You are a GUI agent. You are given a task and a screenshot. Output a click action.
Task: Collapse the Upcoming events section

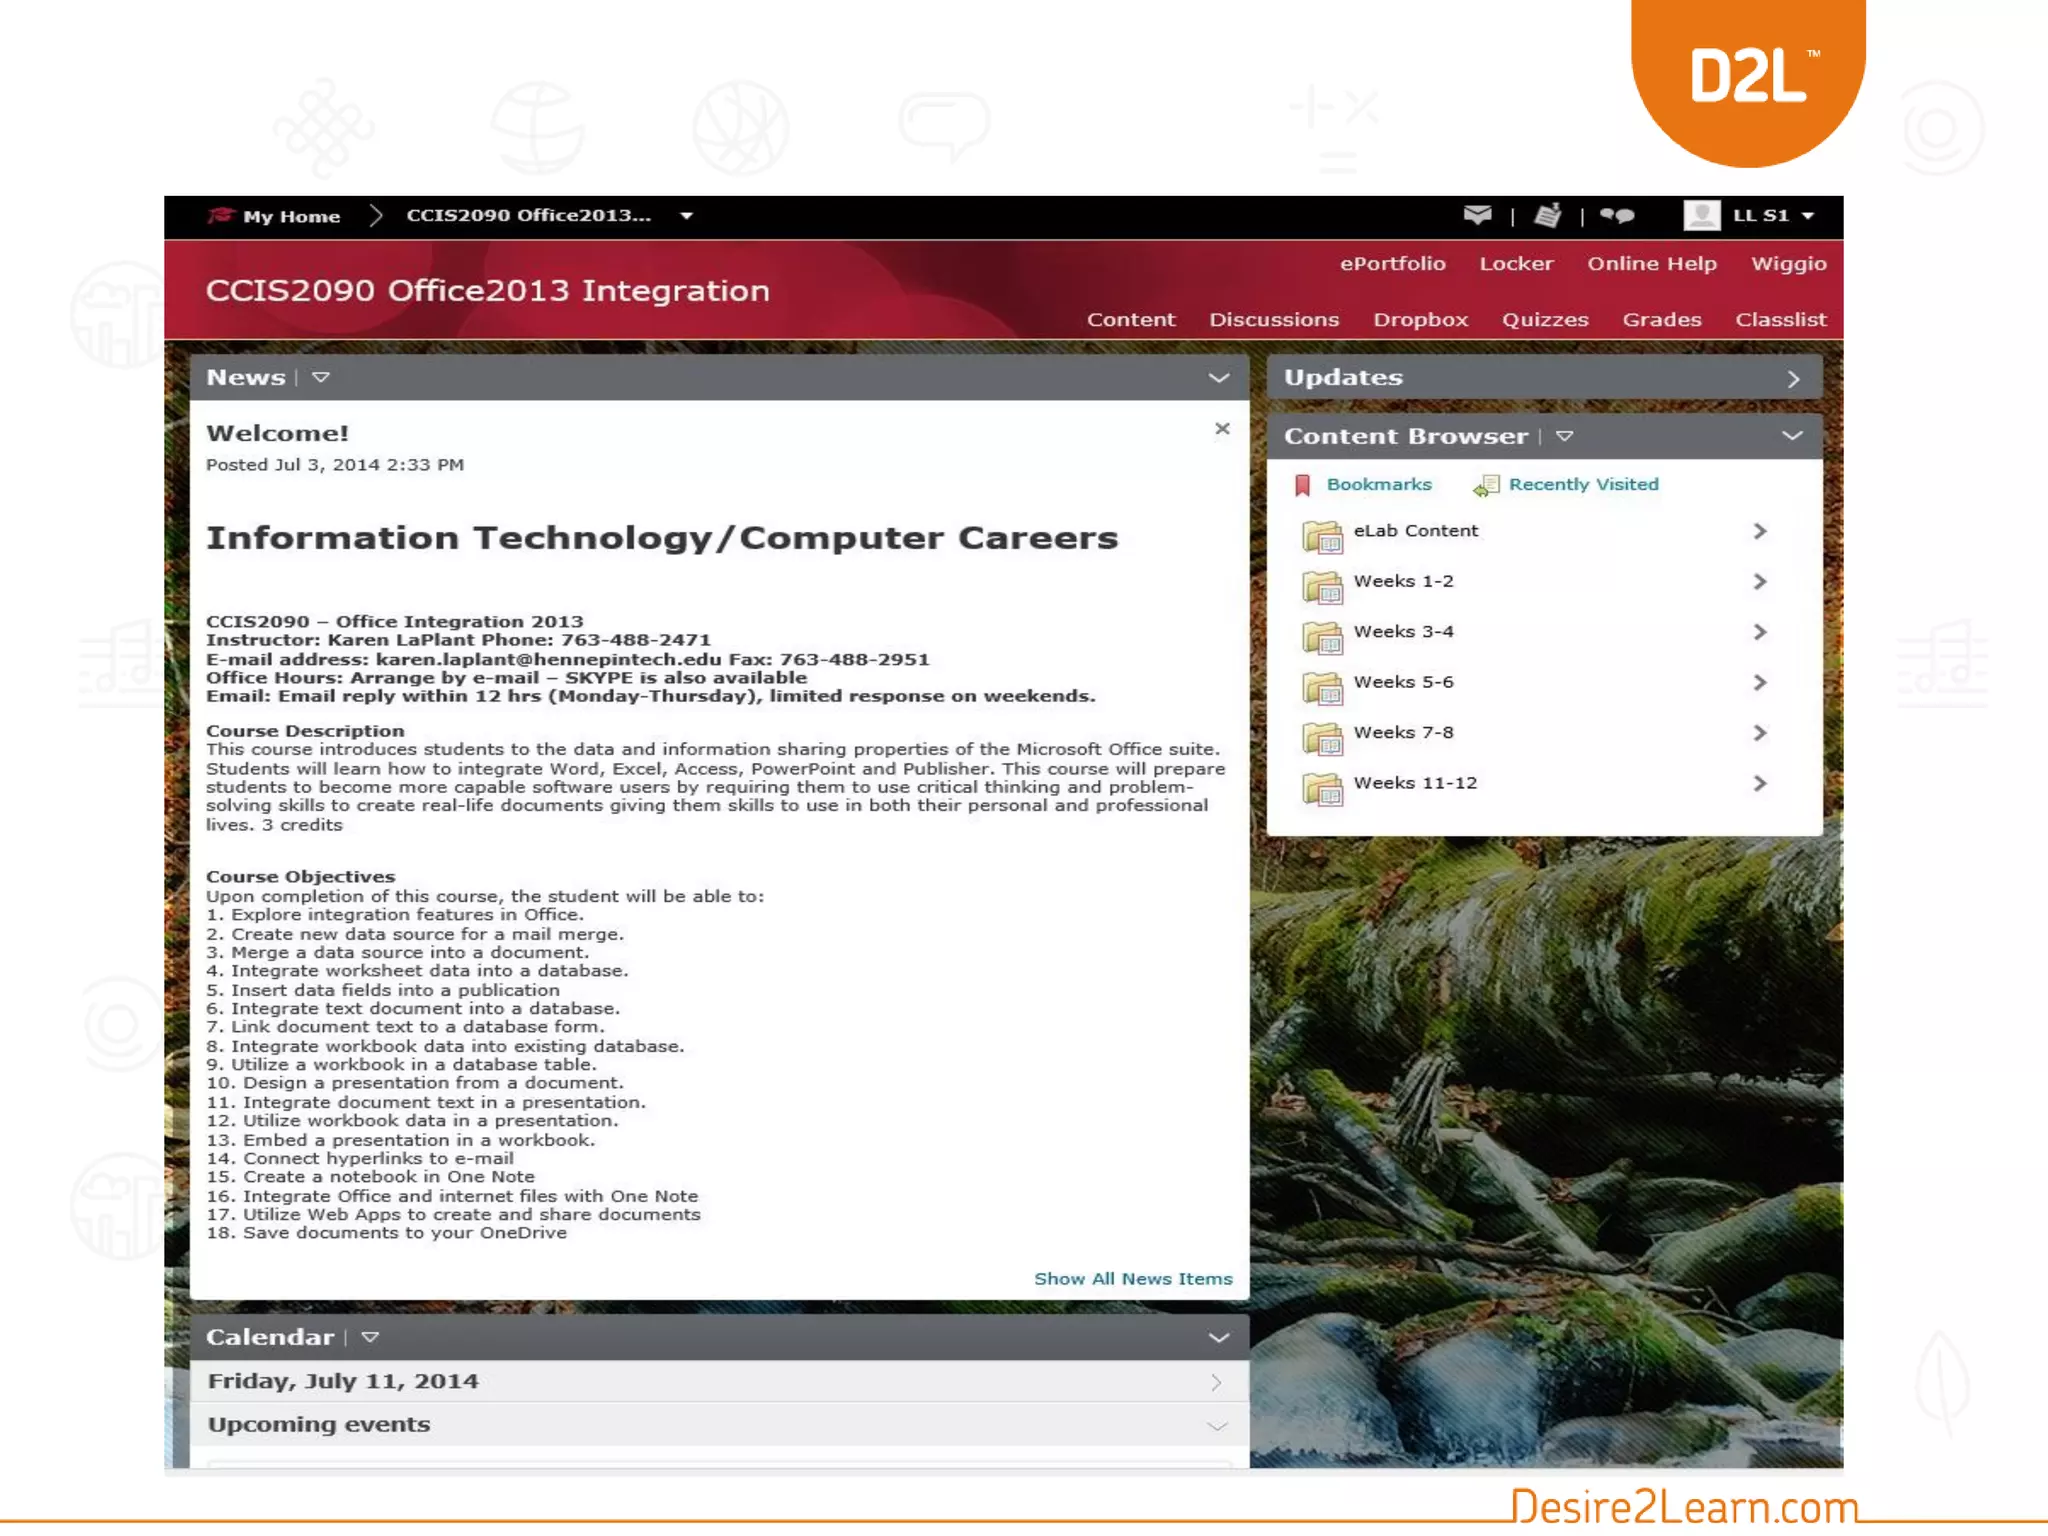pyautogui.click(x=1217, y=1426)
